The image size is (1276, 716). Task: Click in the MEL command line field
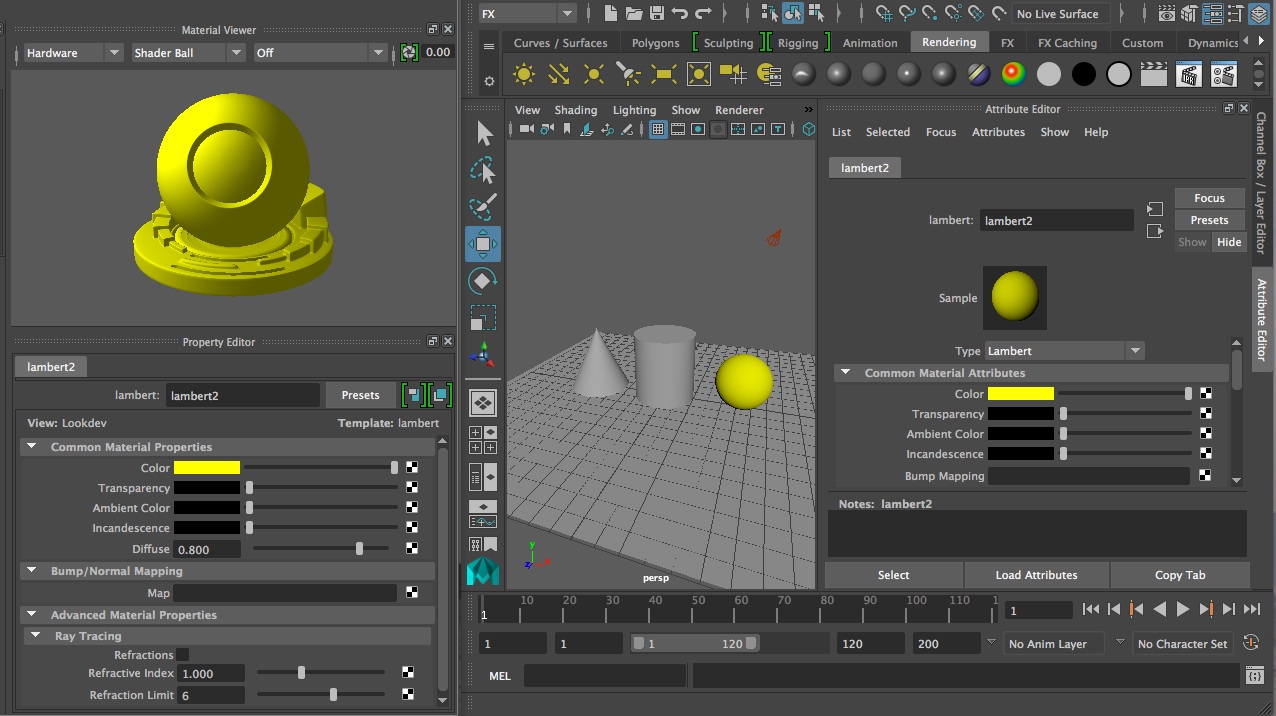coord(605,676)
